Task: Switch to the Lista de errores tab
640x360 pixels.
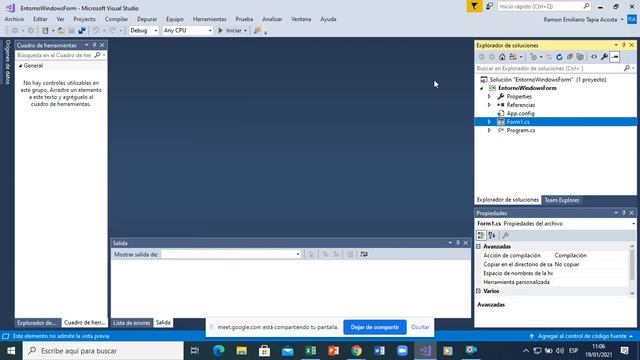Action: point(131,323)
